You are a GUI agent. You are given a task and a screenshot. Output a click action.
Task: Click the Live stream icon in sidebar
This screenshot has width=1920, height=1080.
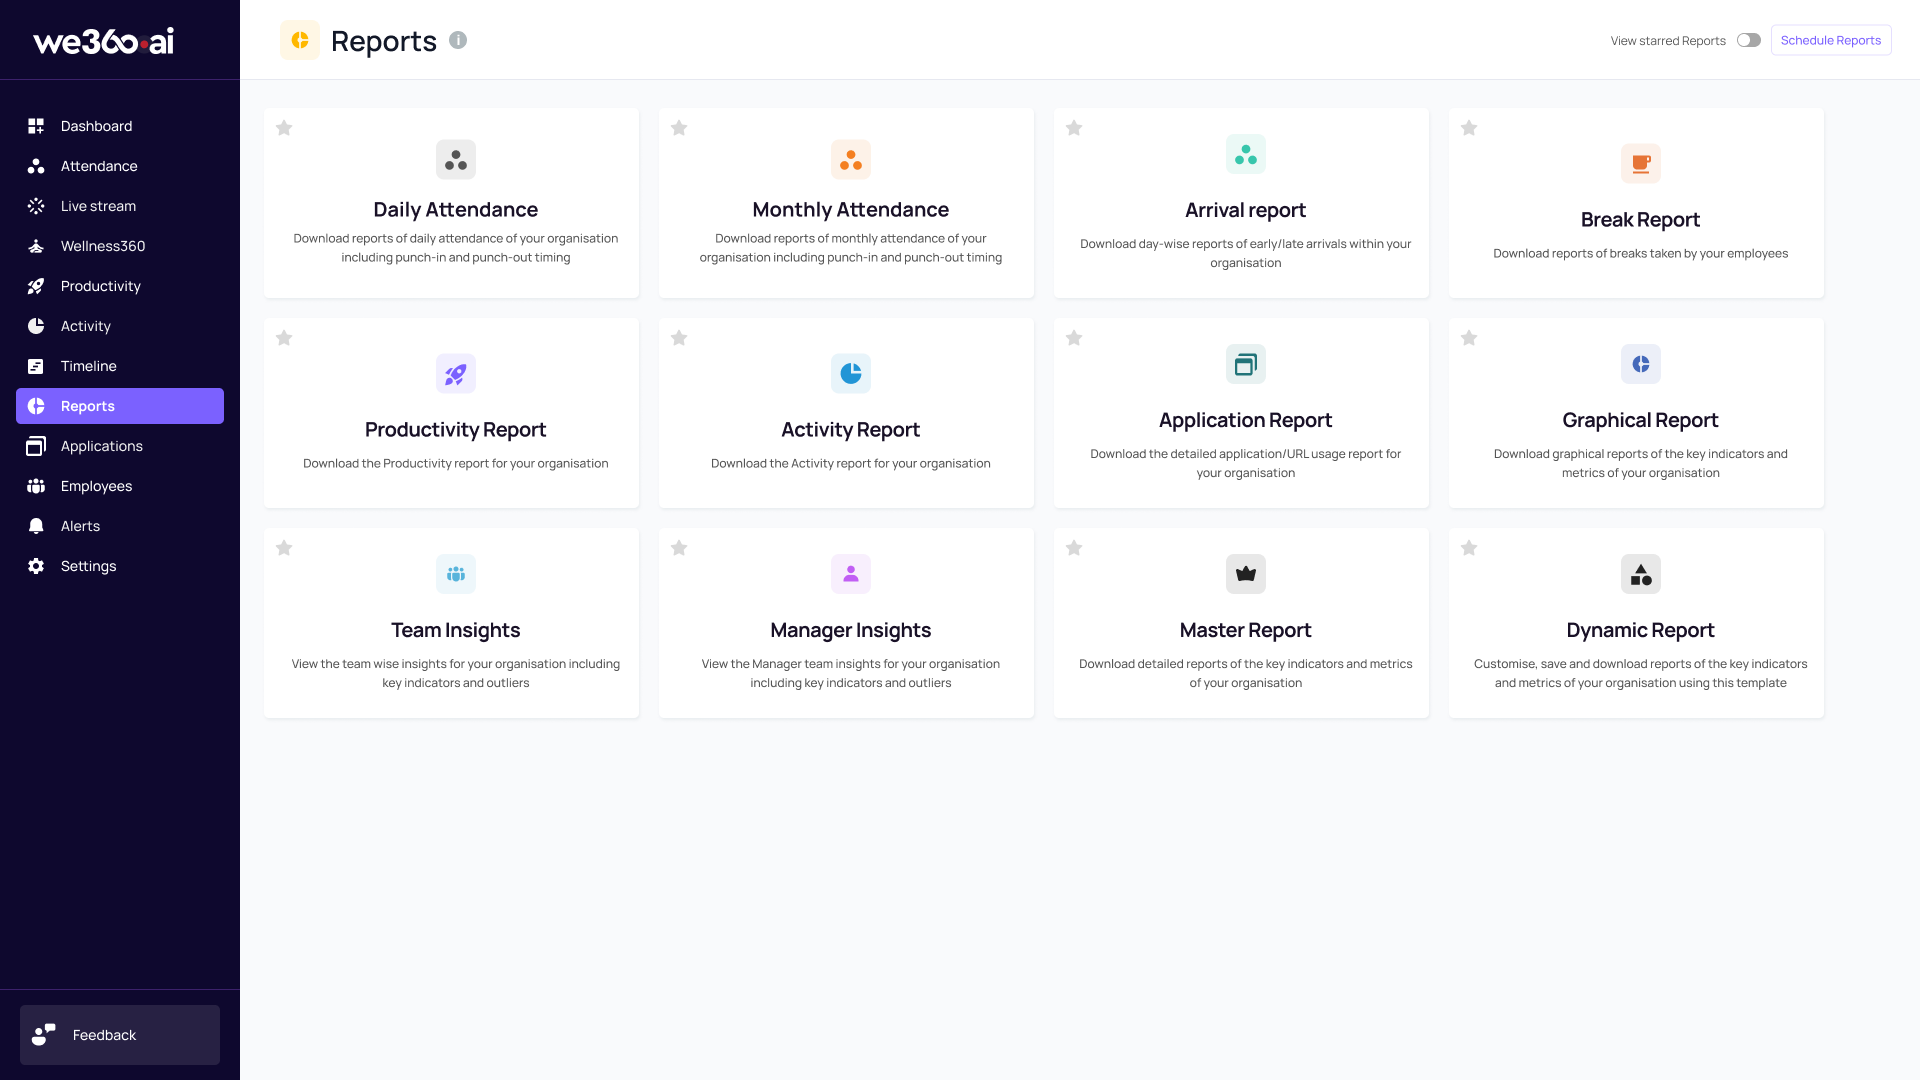click(x=36, y=206)
